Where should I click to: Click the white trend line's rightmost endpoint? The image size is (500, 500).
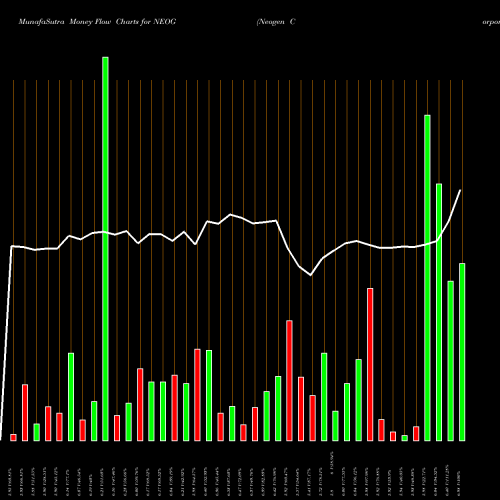click(460, 190)
